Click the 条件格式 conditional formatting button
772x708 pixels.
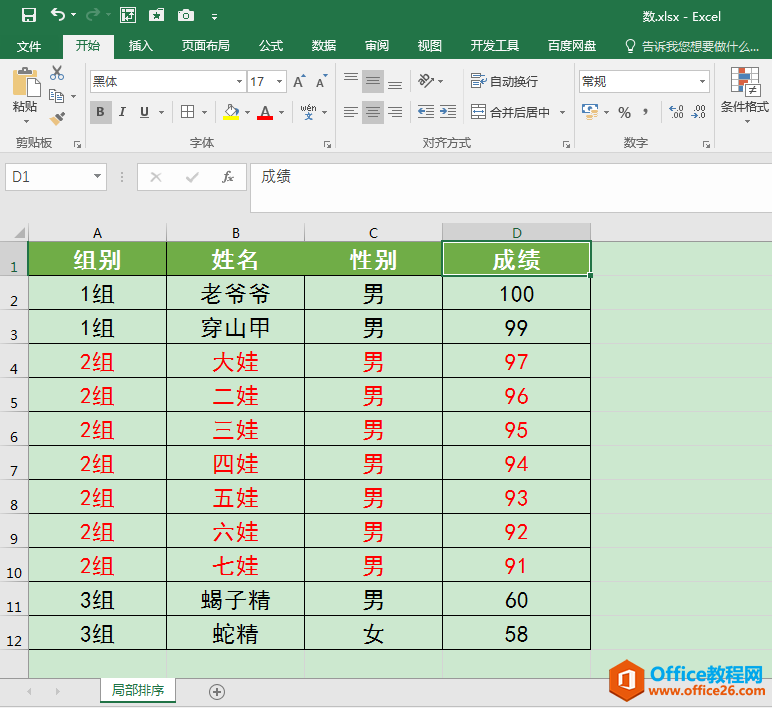coord(744,95)
